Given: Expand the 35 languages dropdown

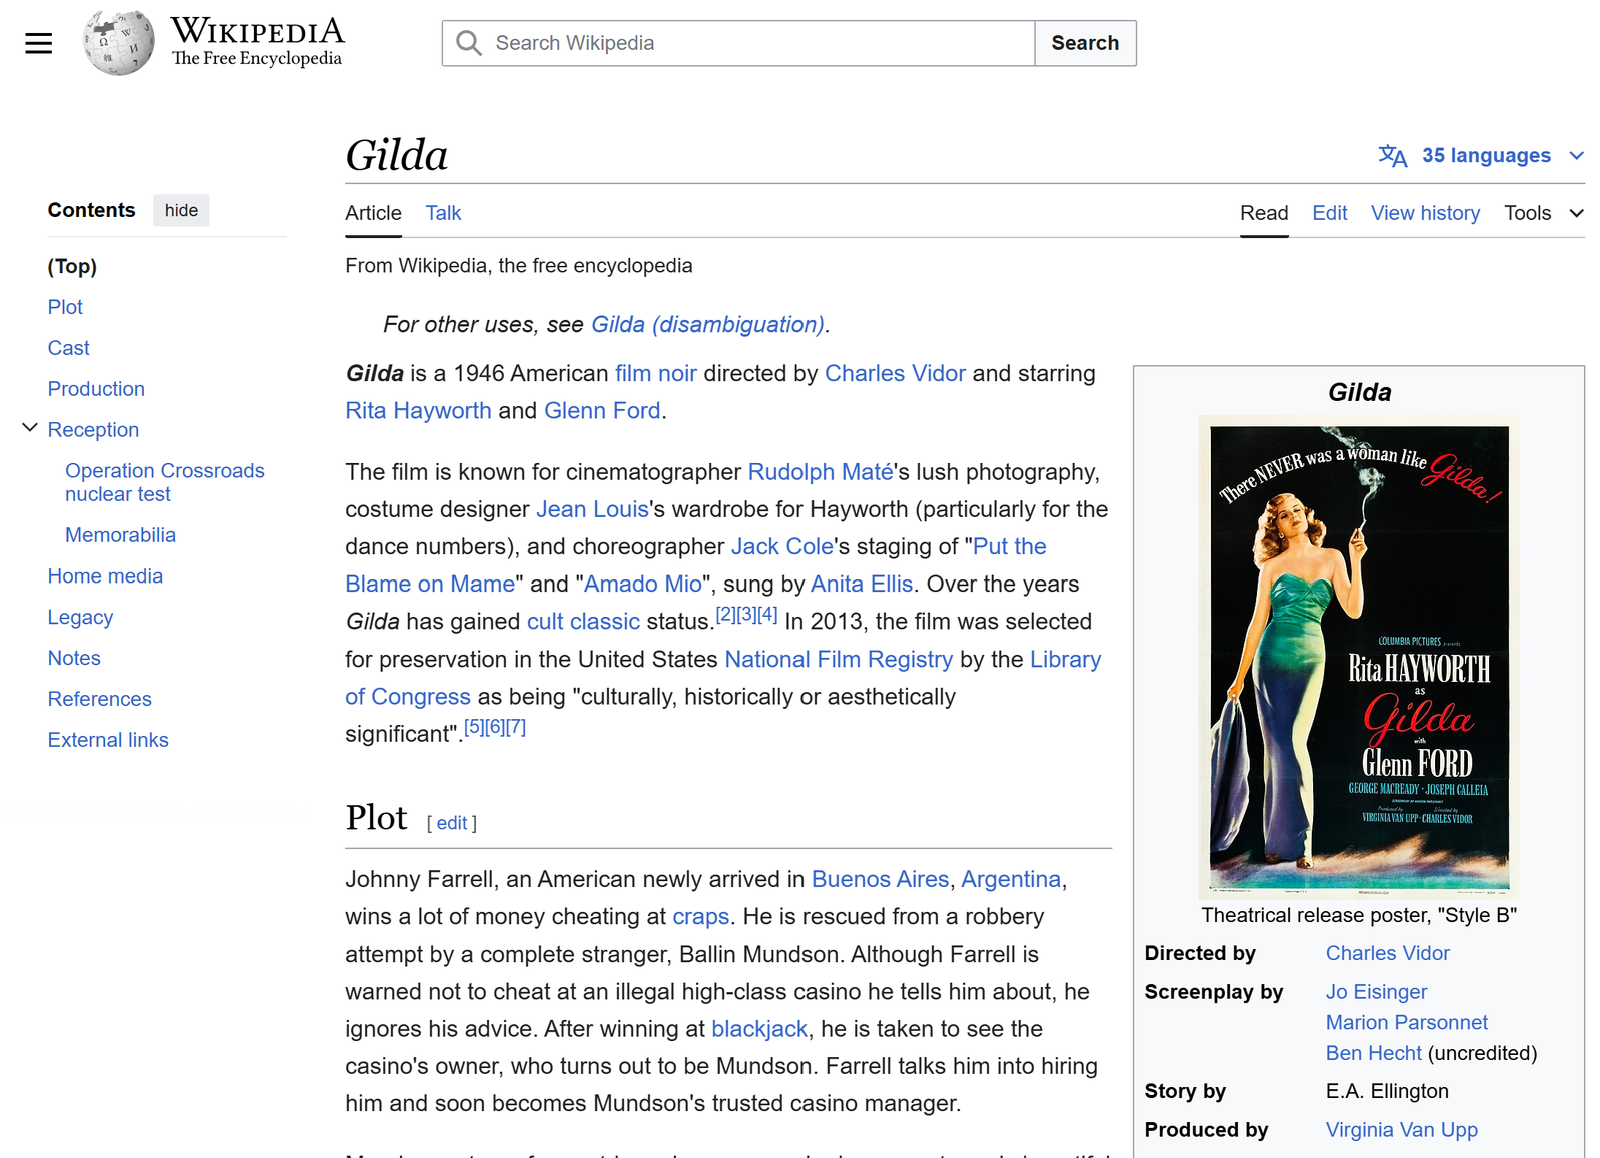Looking at the screenshot, I should (x=1486, y=156).
